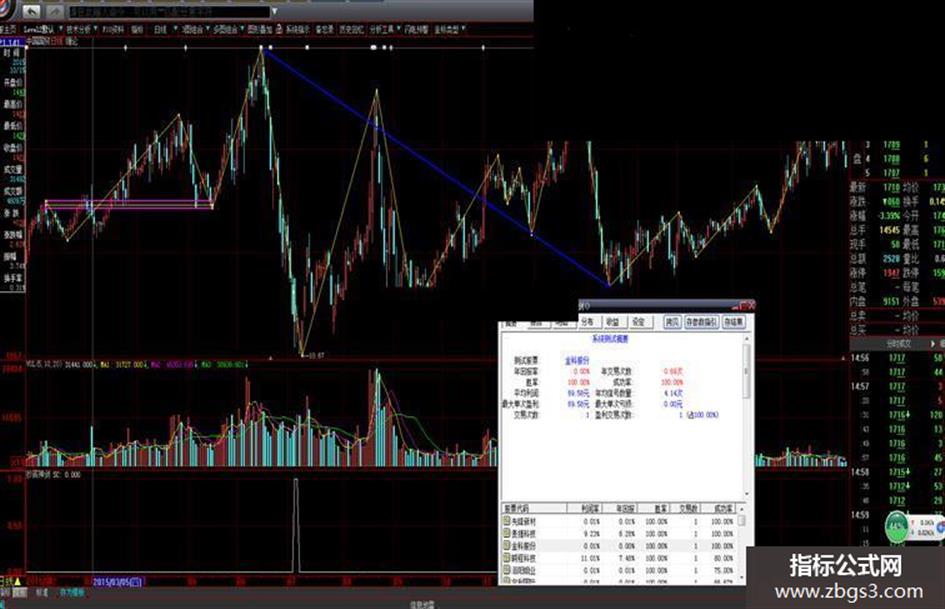Open the dropdown arrow beside the search box
This screenshot has height=609, width=945.
point(275,11)
